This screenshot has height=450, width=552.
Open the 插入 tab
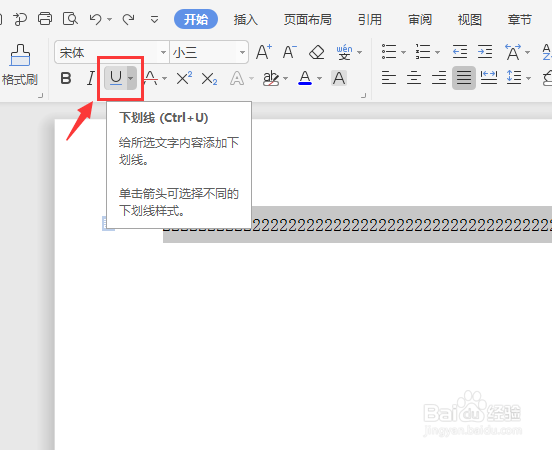(x=245, y=19)
